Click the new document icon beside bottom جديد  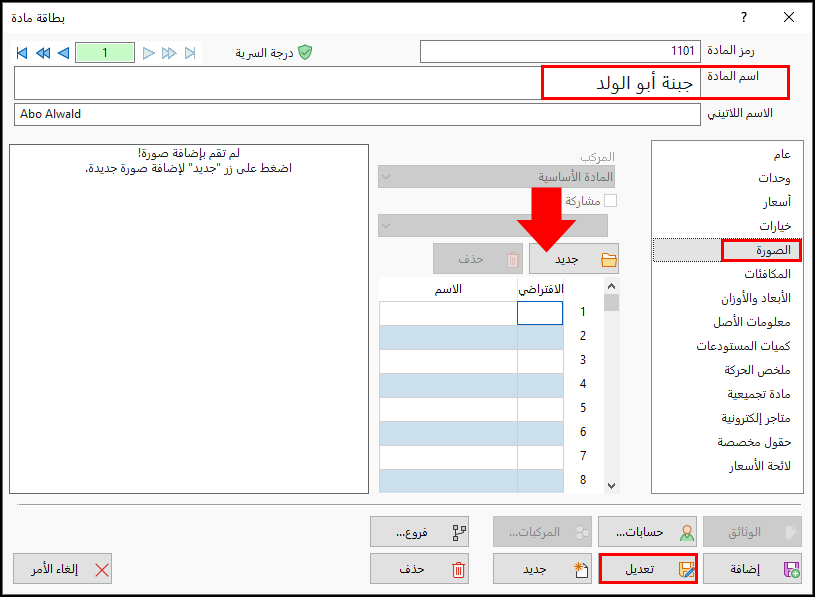581,569
